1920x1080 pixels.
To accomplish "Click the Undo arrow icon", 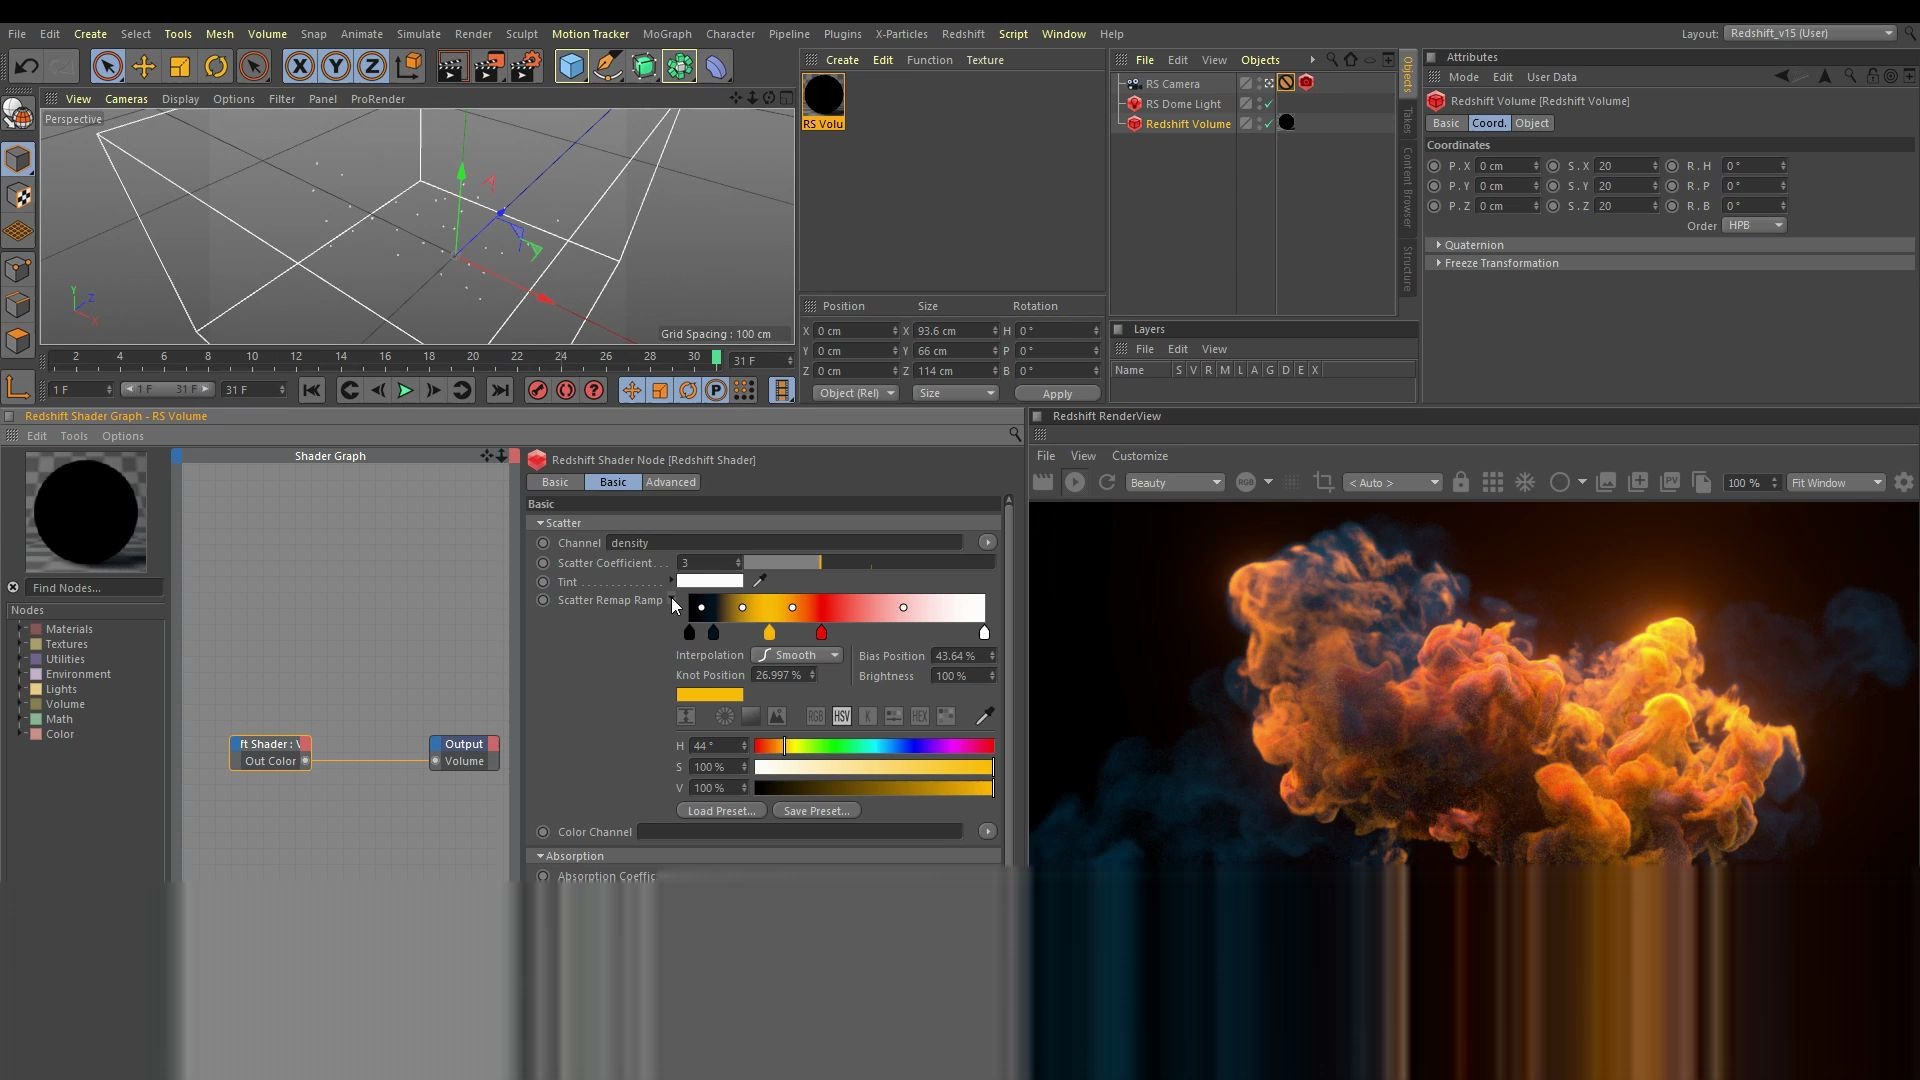I will [27, 66].
